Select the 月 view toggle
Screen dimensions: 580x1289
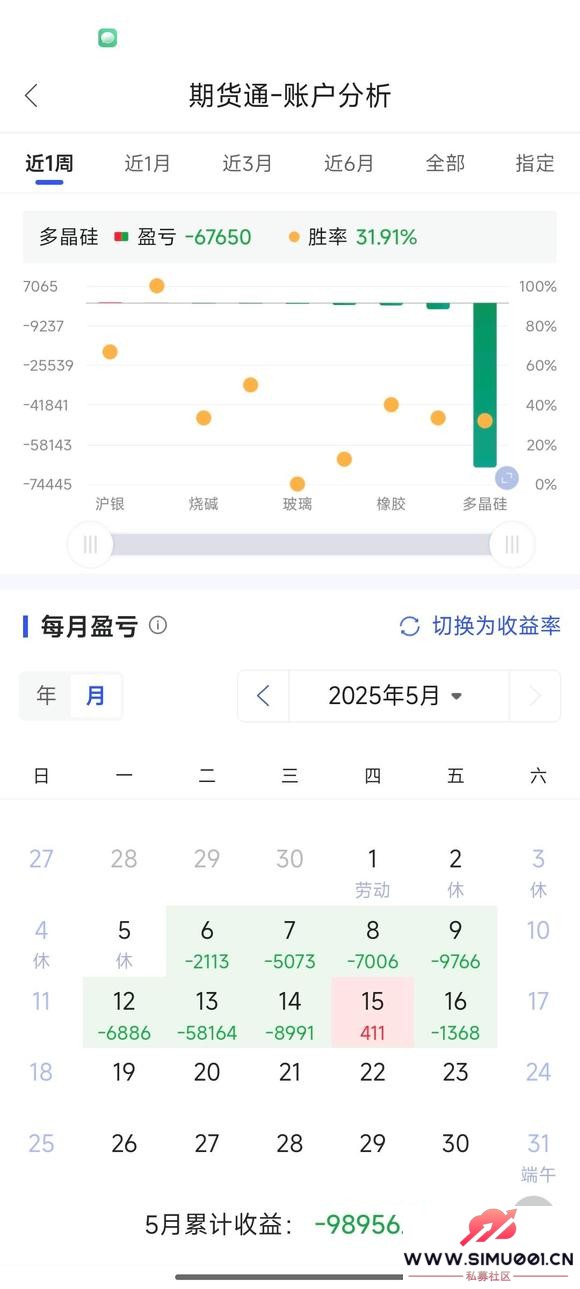96,695
